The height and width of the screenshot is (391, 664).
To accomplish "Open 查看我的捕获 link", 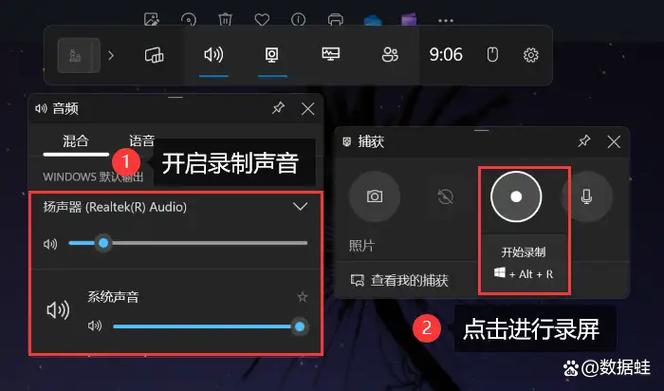I will (399, 280).
